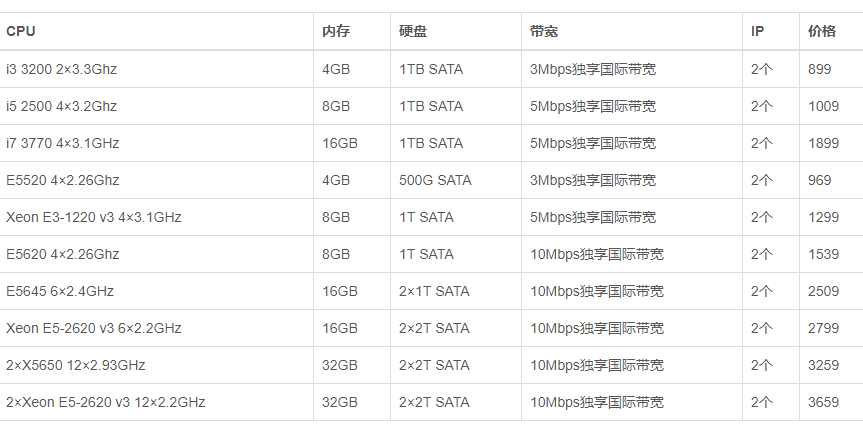Click the 1539 price cell

[x=824, y=254]
